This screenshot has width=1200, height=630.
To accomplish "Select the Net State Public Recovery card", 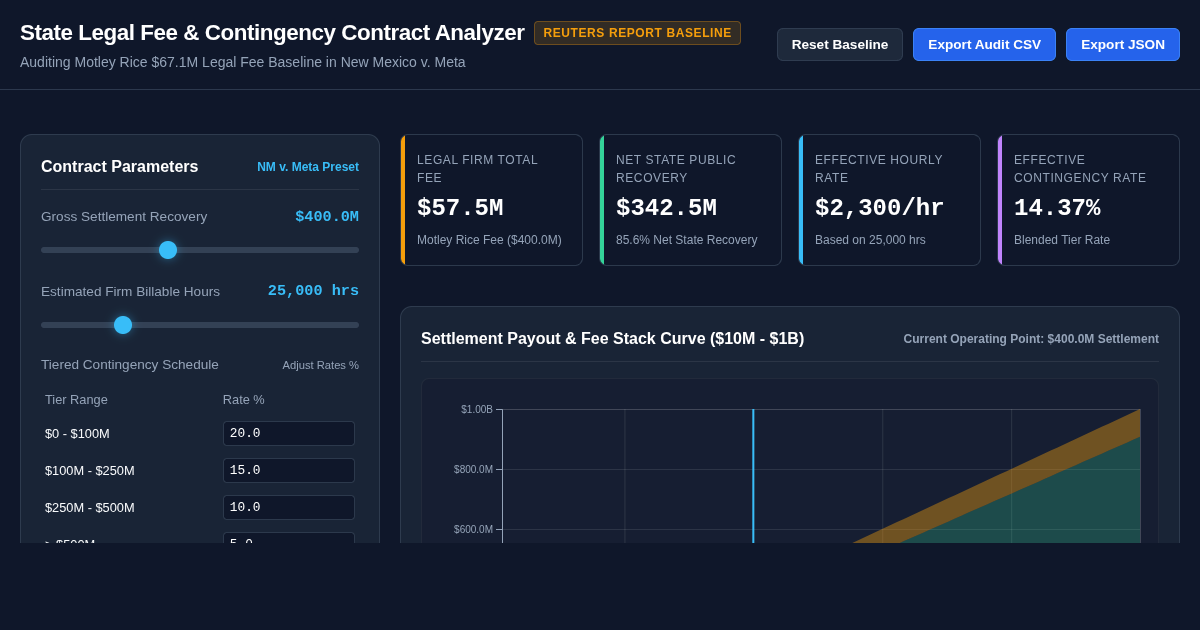I will click(691, 200).
